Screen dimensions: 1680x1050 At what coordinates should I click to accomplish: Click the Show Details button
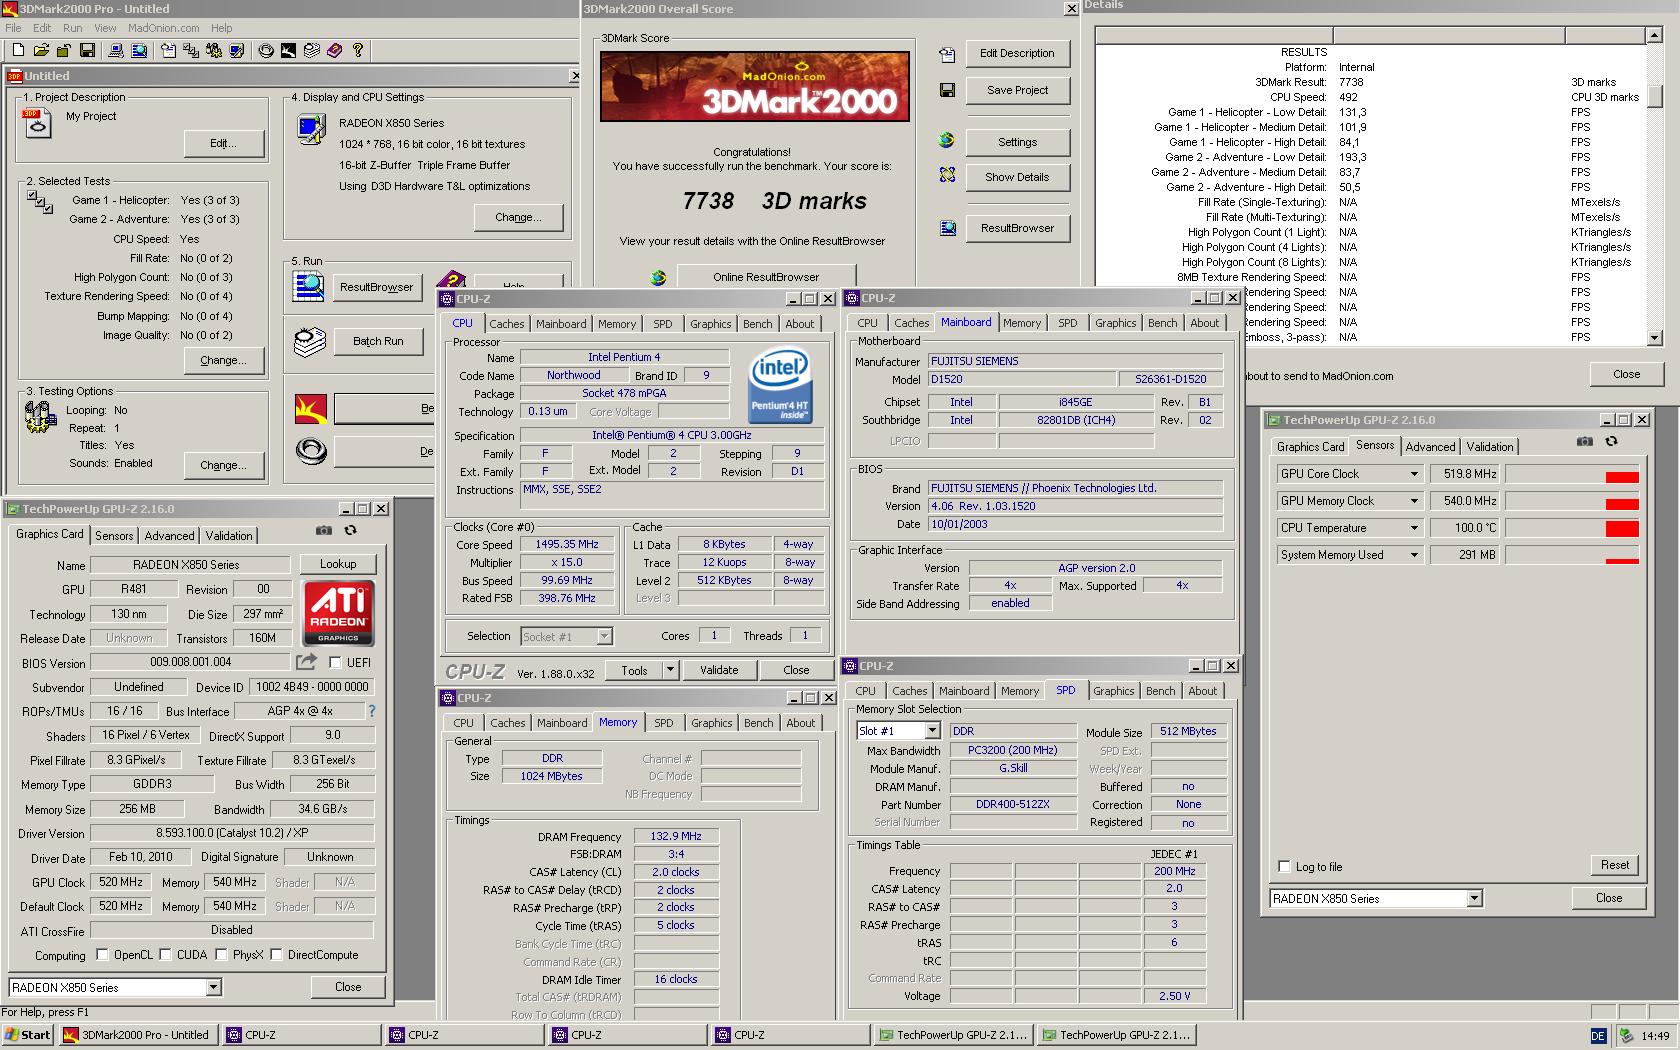(x=1018, y=177)
